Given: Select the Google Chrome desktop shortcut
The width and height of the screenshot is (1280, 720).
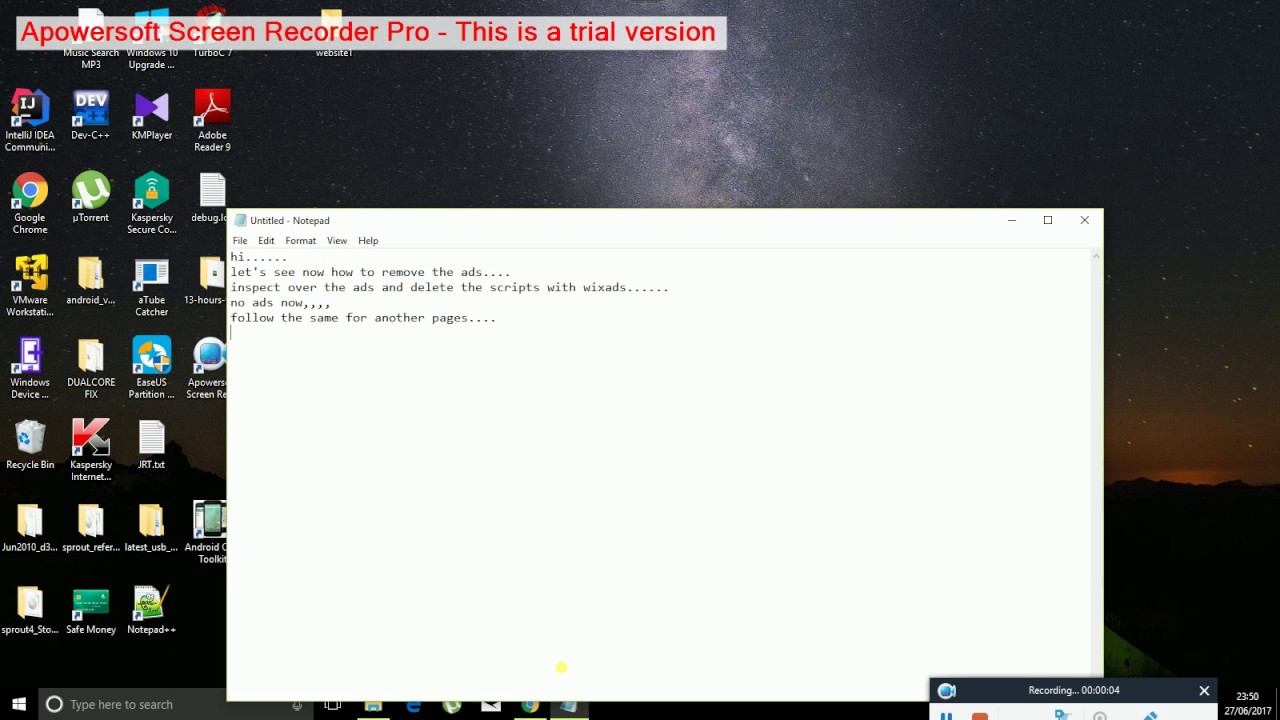Looking at the screenshot, I should pyautogui.click(x=30, y=203).
